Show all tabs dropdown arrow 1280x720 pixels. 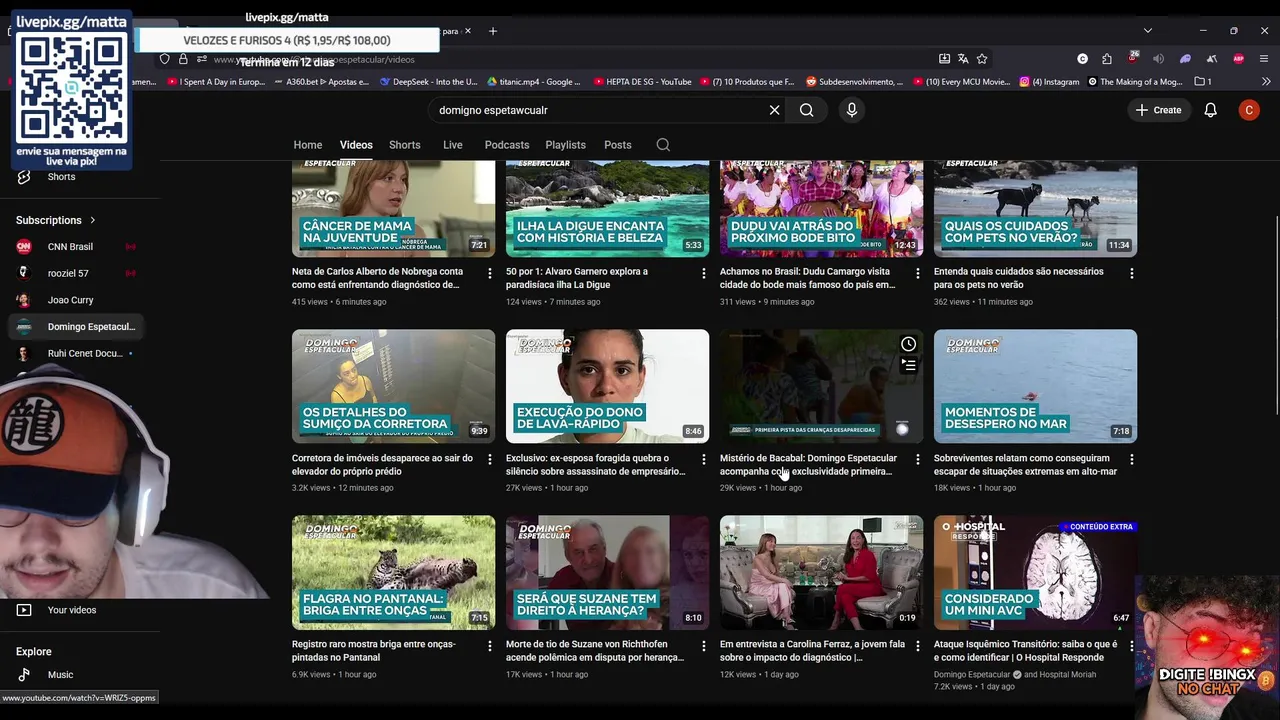click(1147, 31)
